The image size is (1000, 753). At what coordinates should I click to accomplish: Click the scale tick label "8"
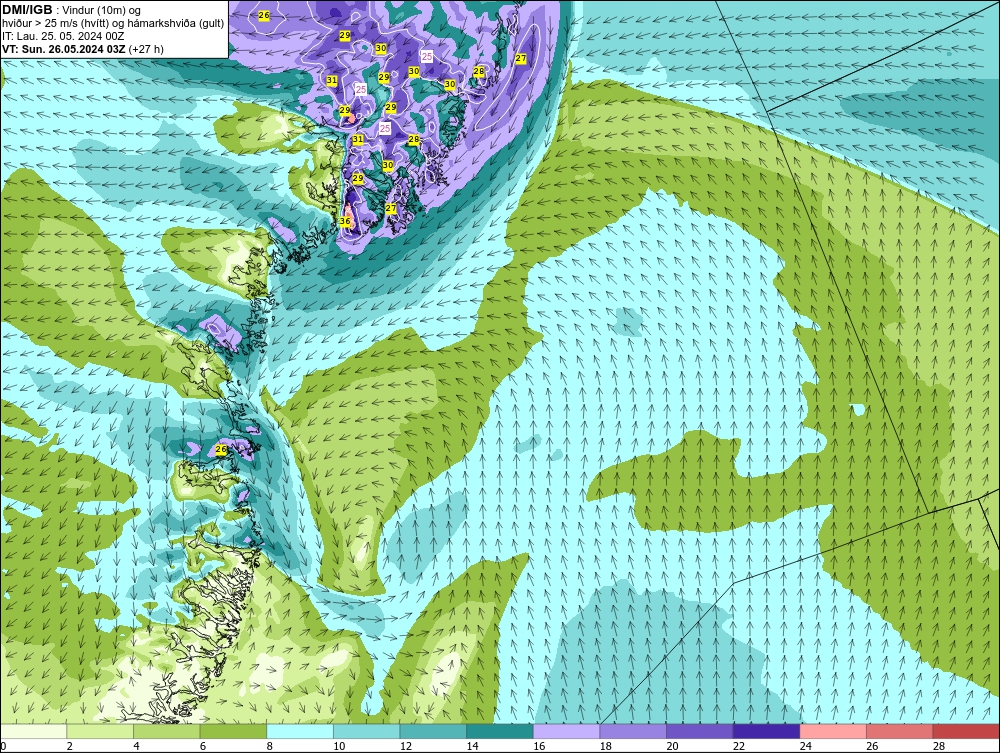point(269,746)
